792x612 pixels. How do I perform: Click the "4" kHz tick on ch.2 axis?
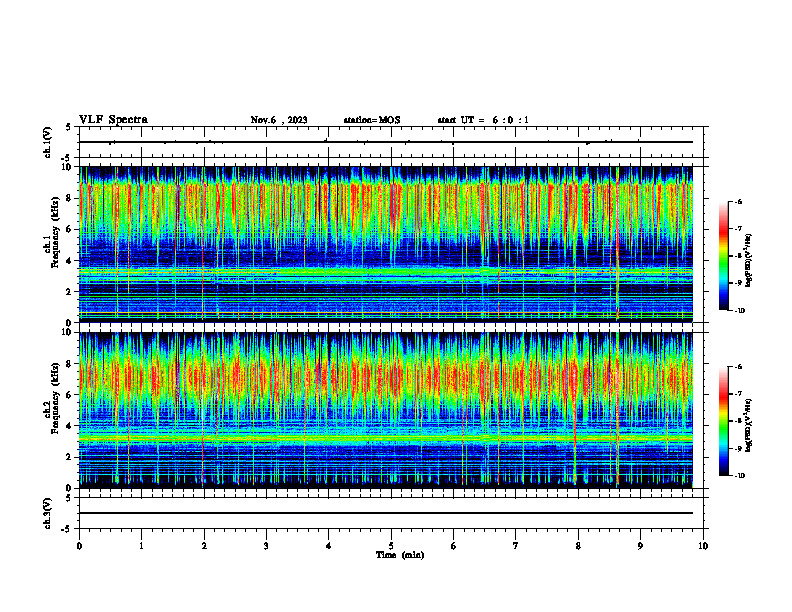(69, 426)
